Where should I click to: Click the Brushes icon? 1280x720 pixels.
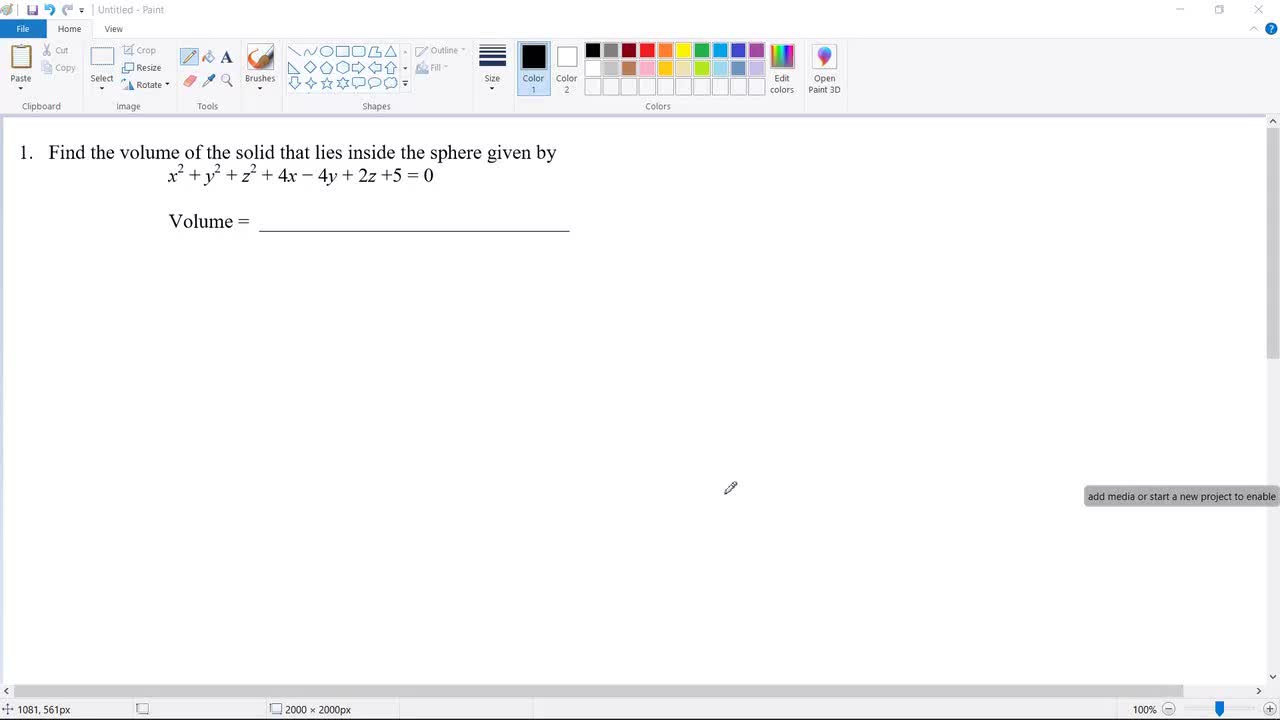point(260,57)
